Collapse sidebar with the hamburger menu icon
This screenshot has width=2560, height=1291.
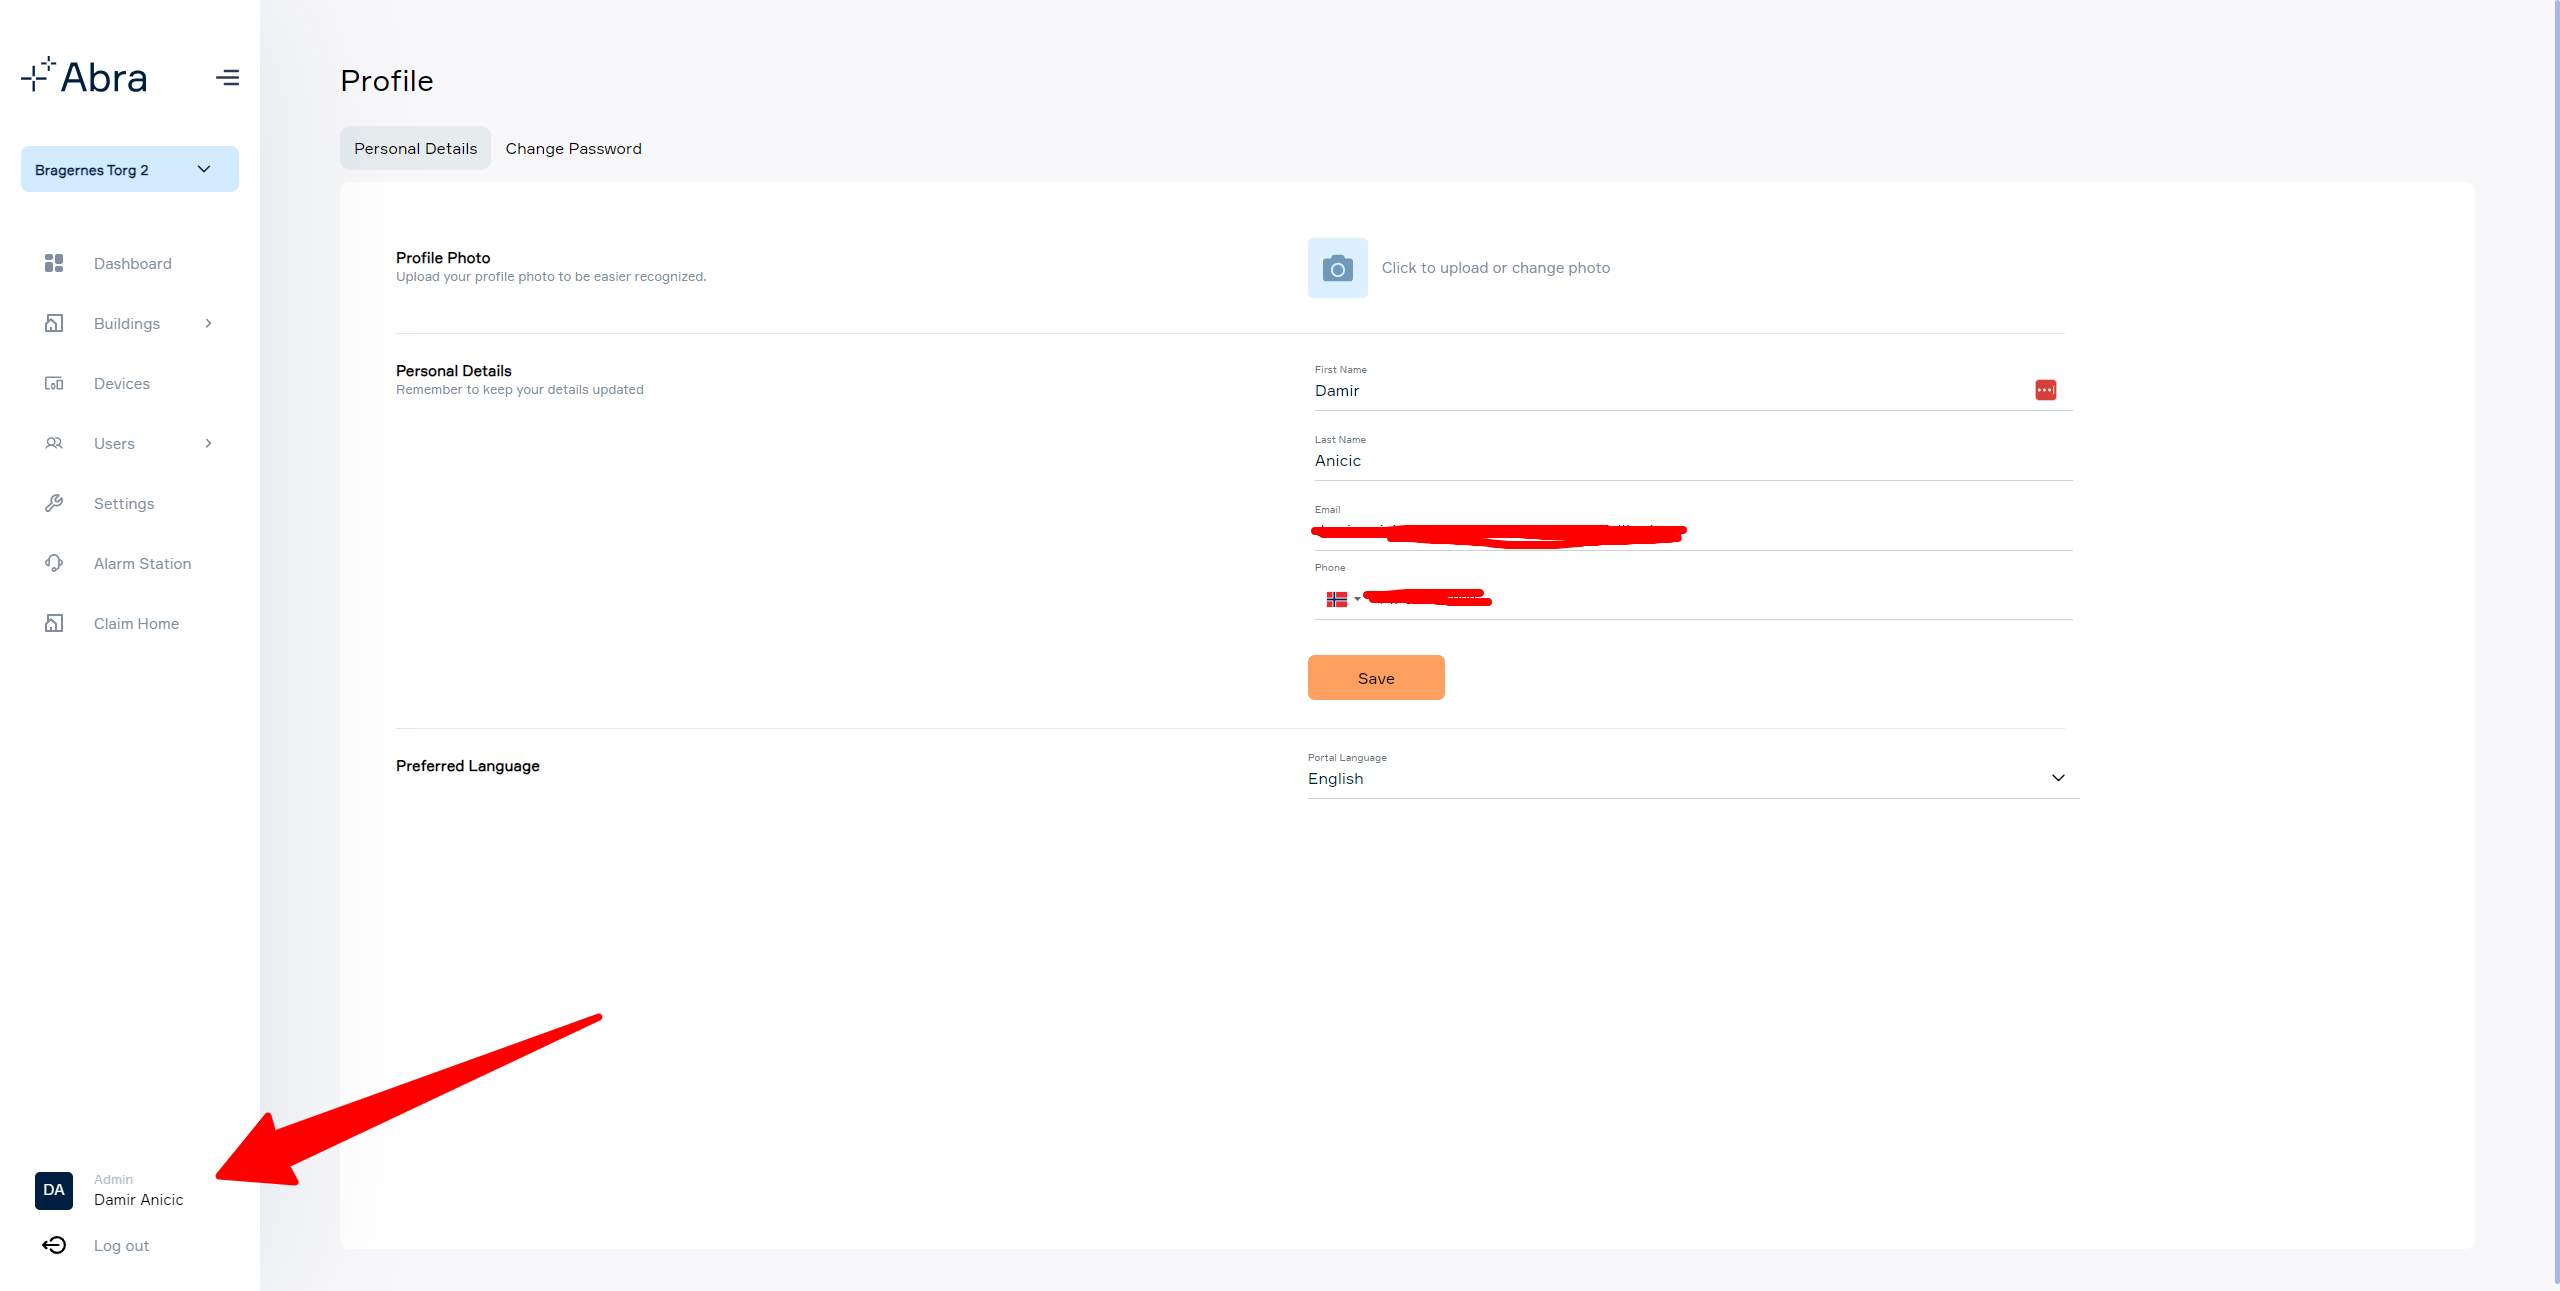tap(227, 77)
